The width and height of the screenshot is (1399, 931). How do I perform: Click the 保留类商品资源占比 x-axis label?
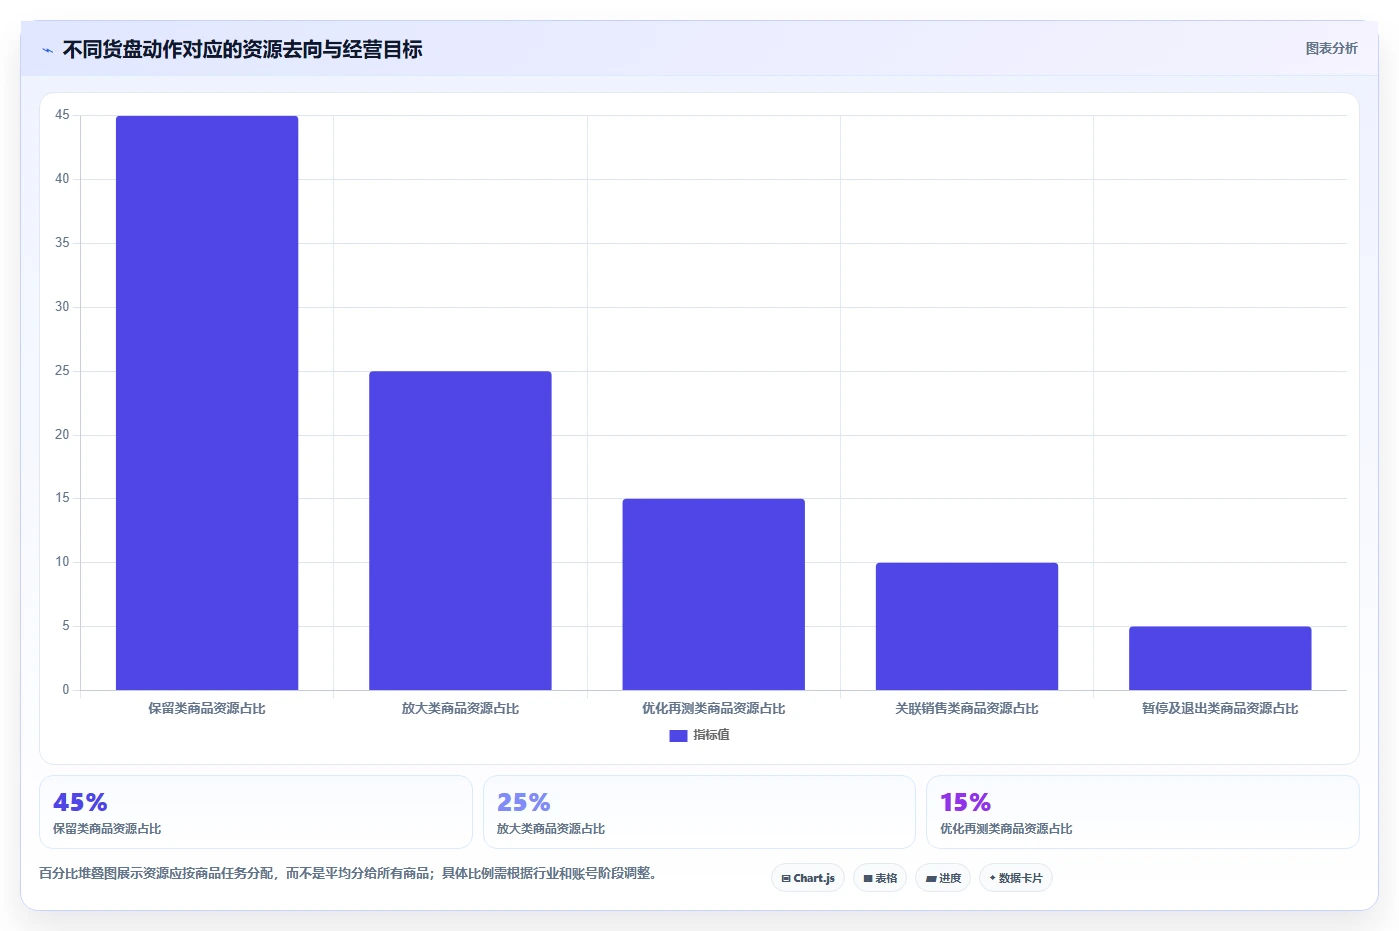click(x=207, y=708)
